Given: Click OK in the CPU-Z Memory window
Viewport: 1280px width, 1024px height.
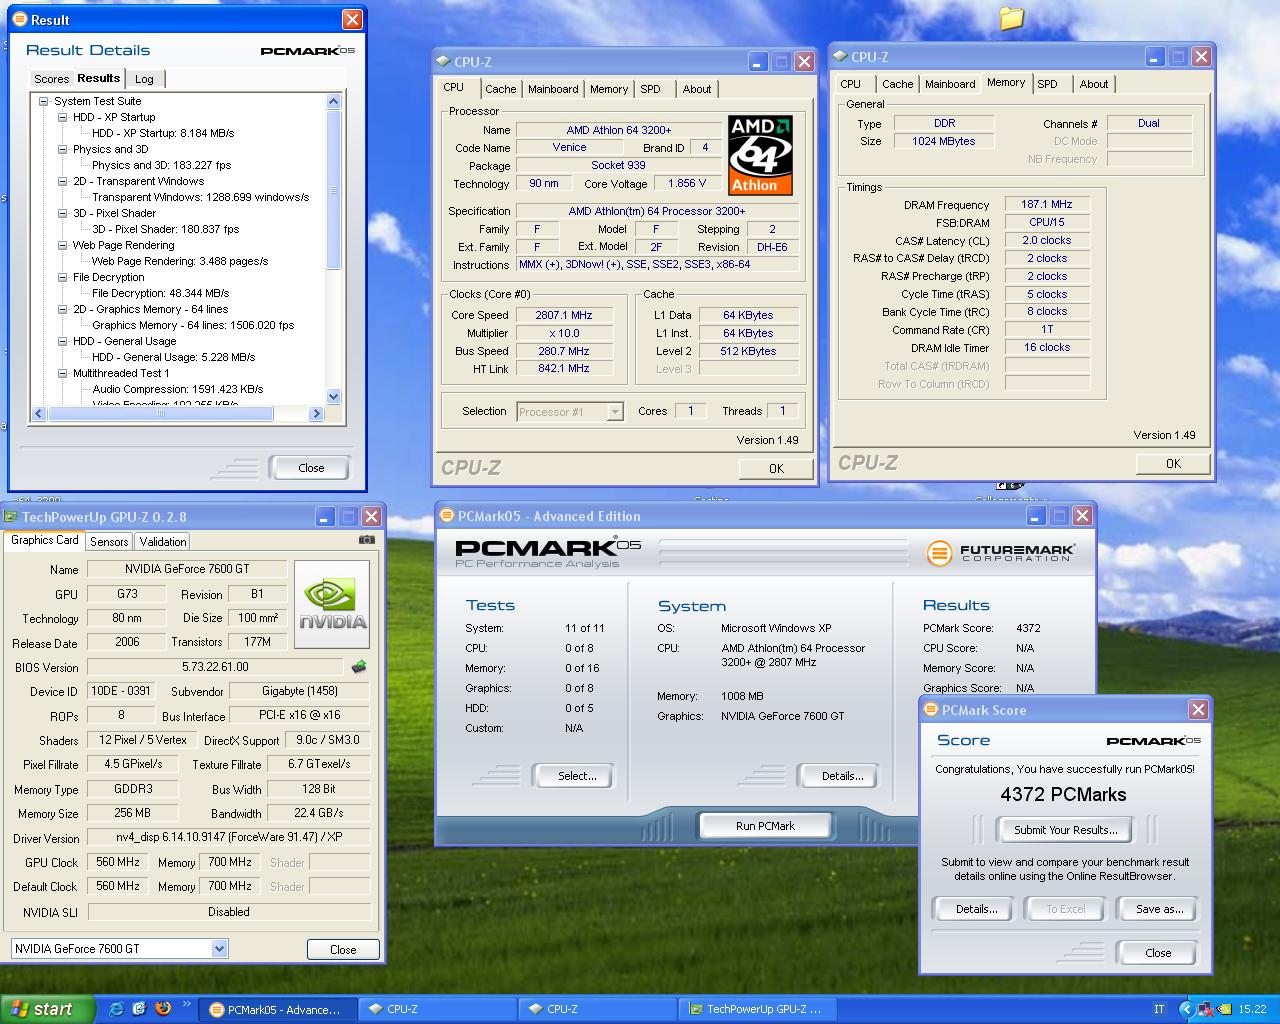Looking at the screenshot, I should (1173, 464).
